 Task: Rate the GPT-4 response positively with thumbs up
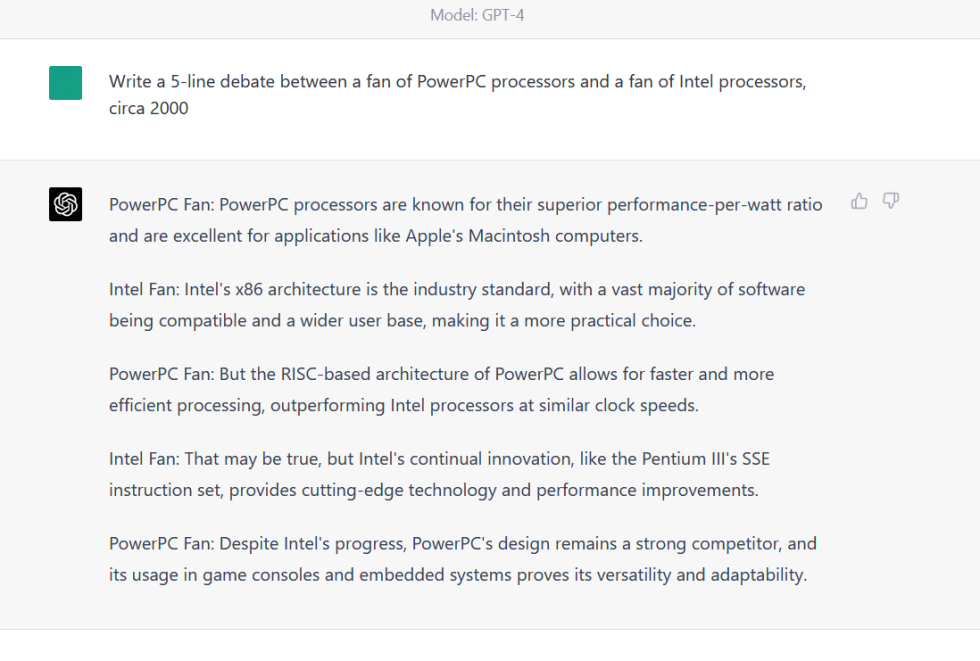tap(859, 201)
